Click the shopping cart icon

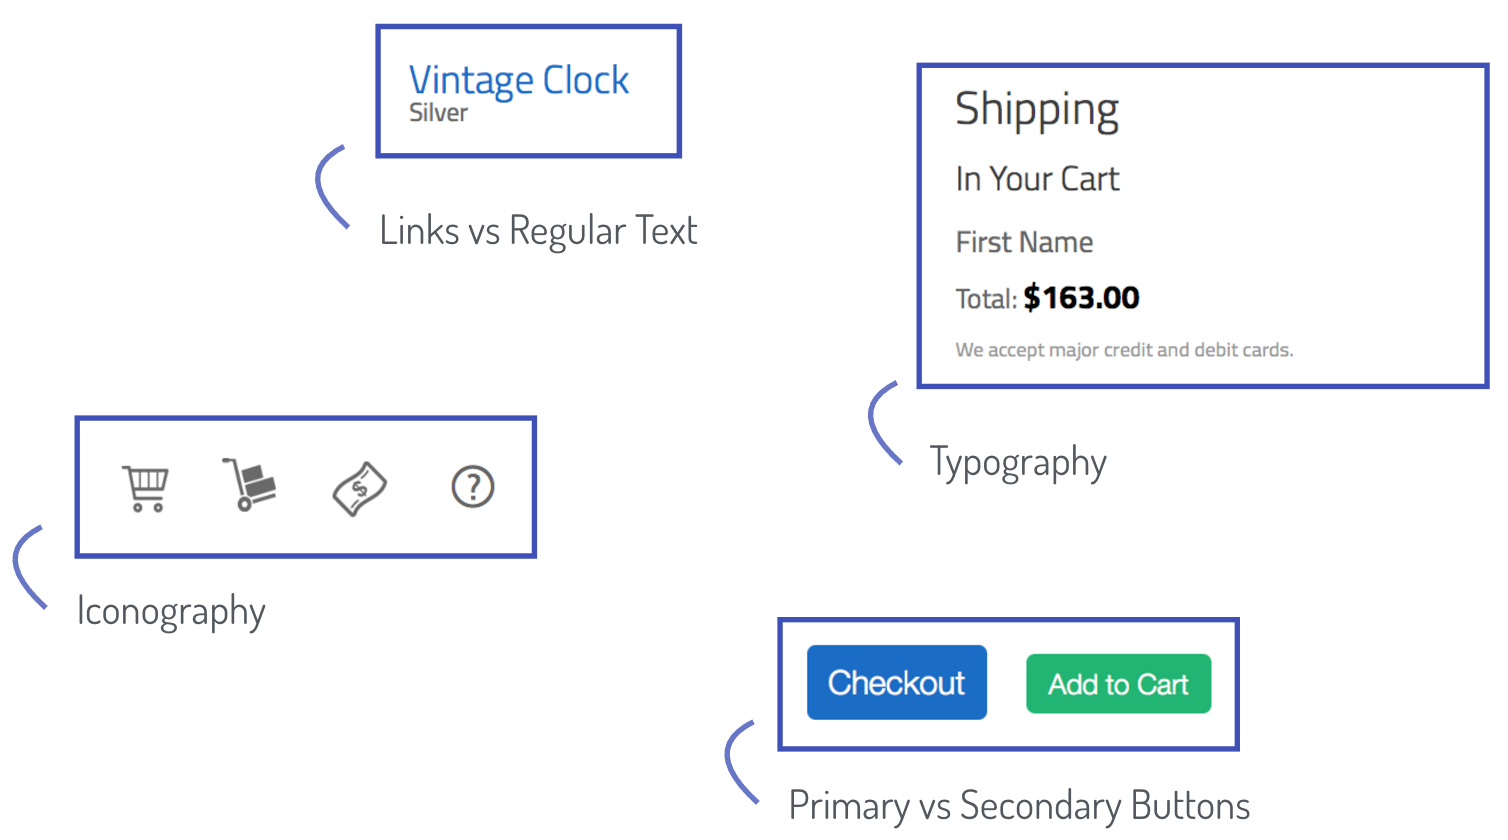[146, 488]
